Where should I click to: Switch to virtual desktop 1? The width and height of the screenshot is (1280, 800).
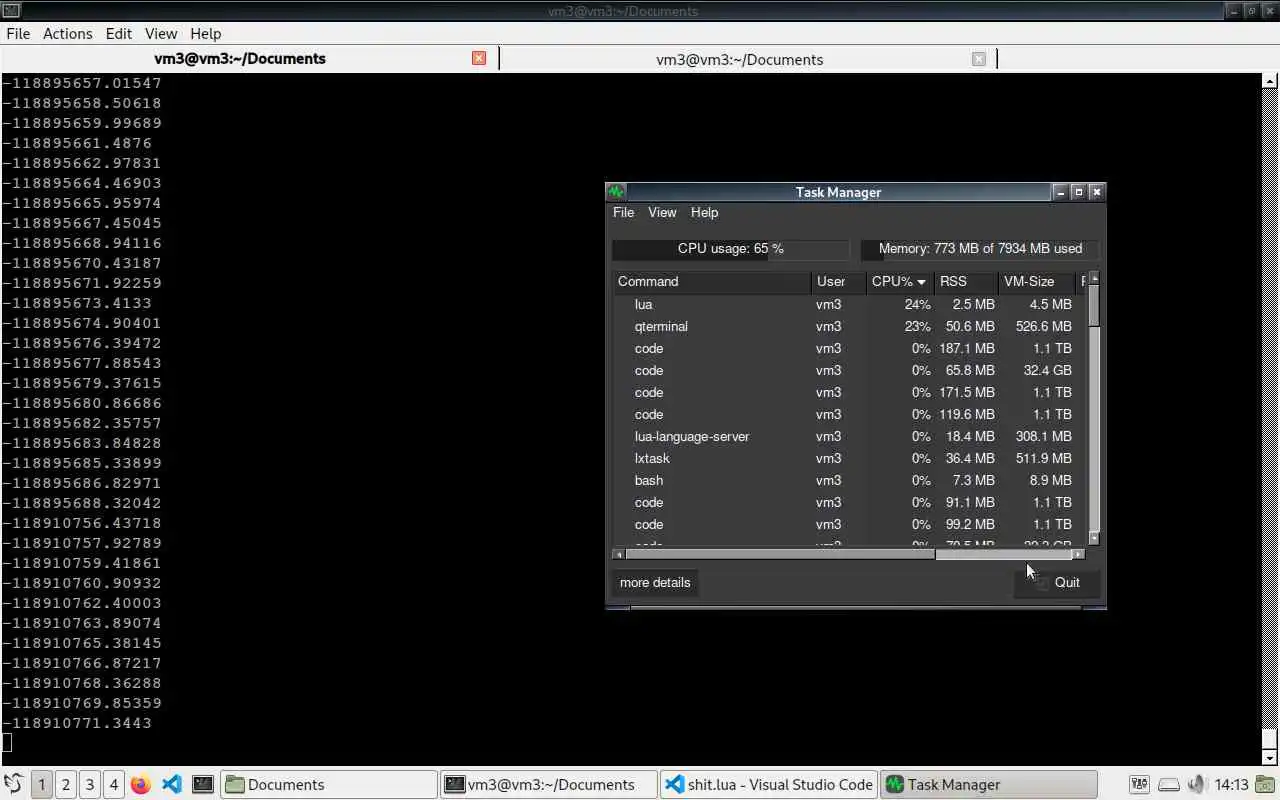pyautogui.click(x=41, y=784)
